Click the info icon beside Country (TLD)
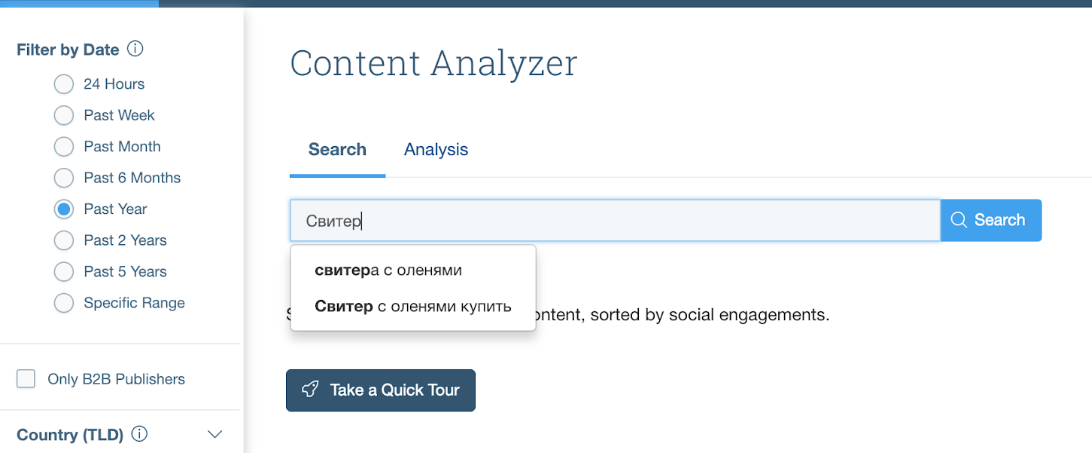1092x453 pixels. tap(140, 435)
